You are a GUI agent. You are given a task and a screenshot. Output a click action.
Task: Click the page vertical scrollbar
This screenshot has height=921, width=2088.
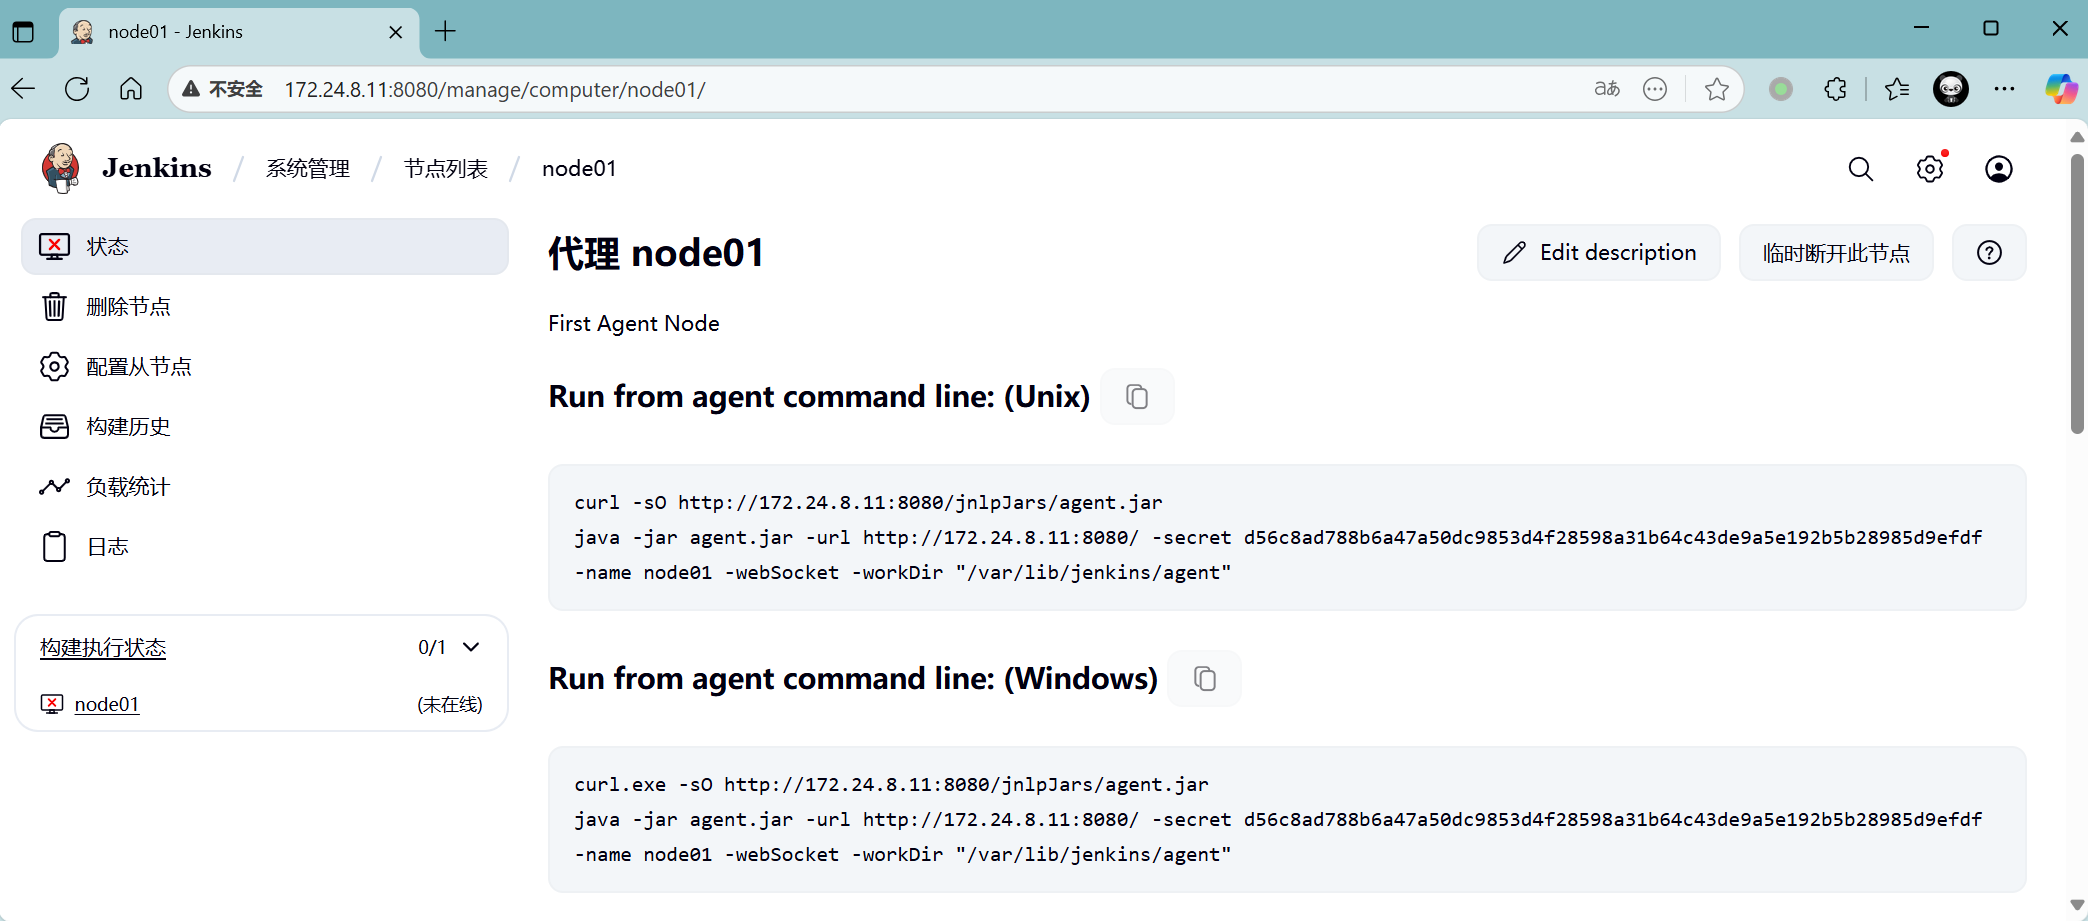2076,300
